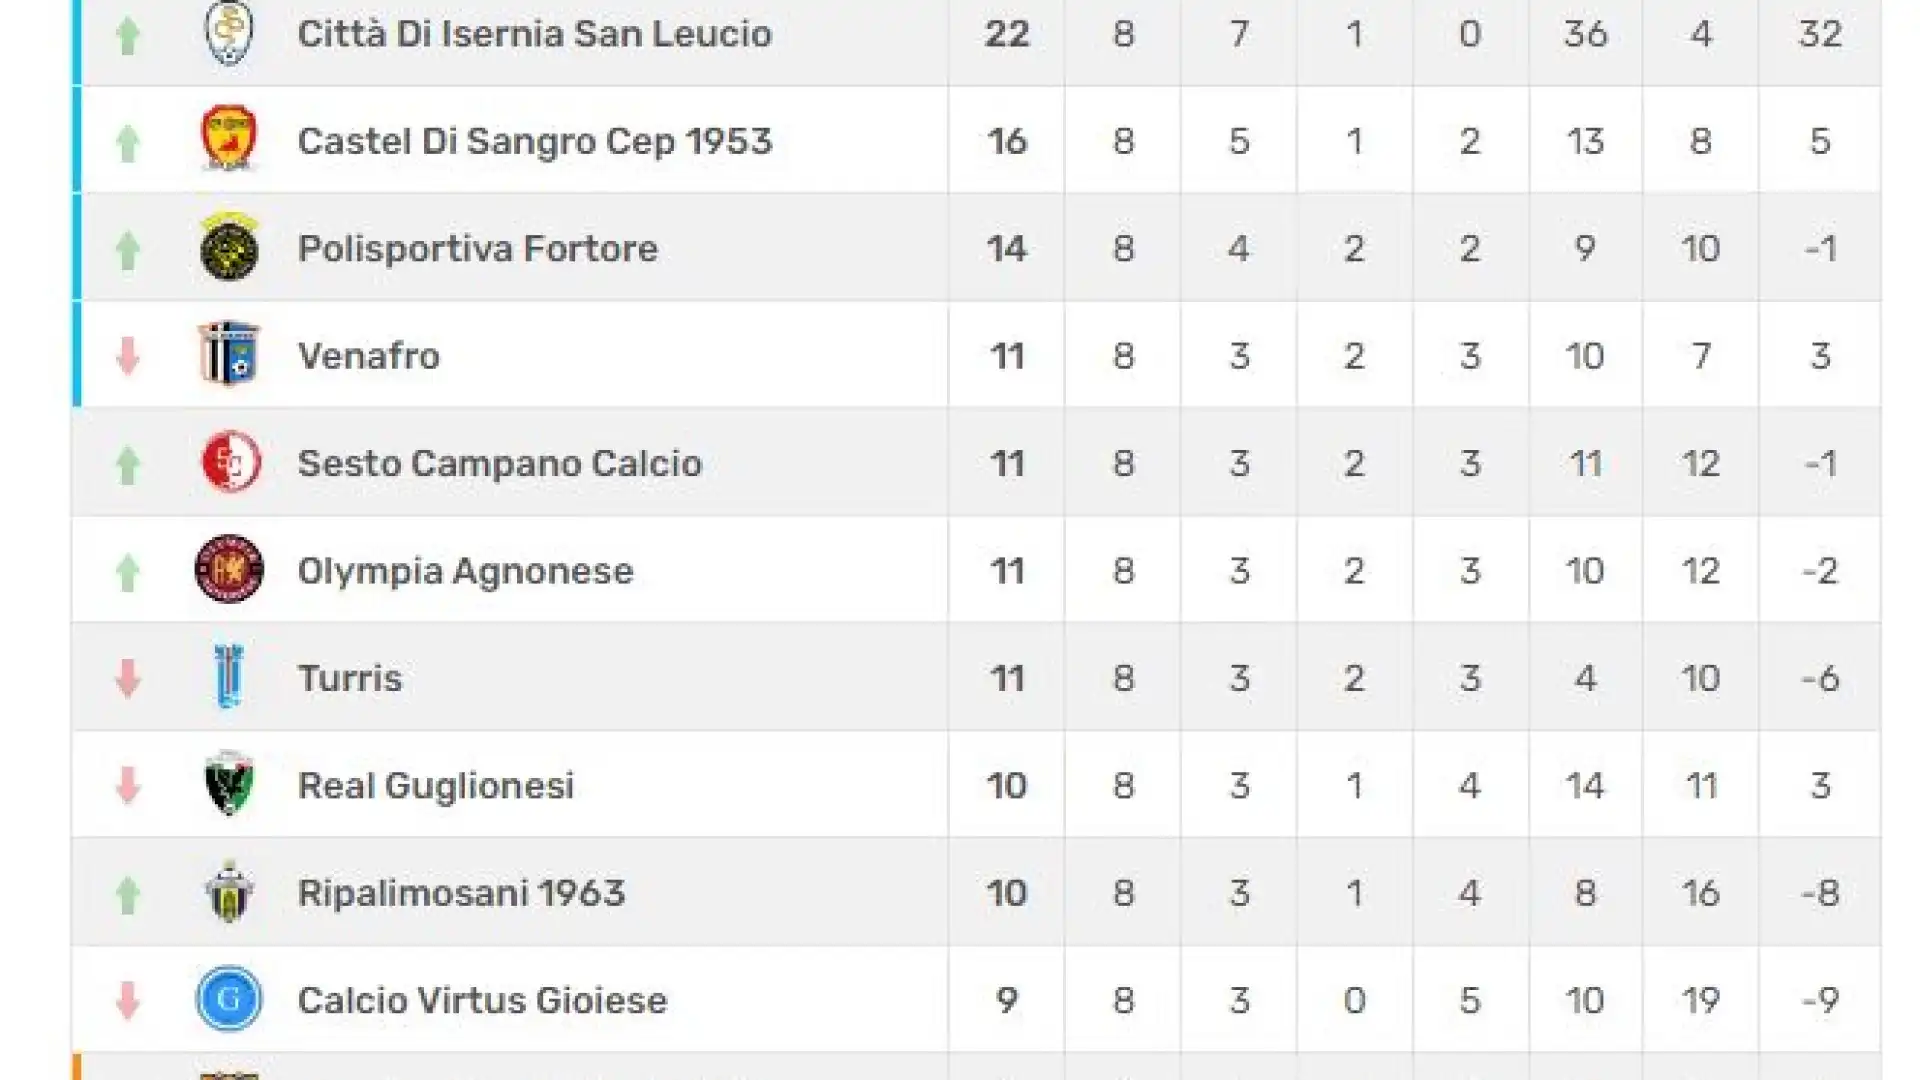
Task: Click the Calcio Virtus Gioiese blue G logo
Action: 229,999
